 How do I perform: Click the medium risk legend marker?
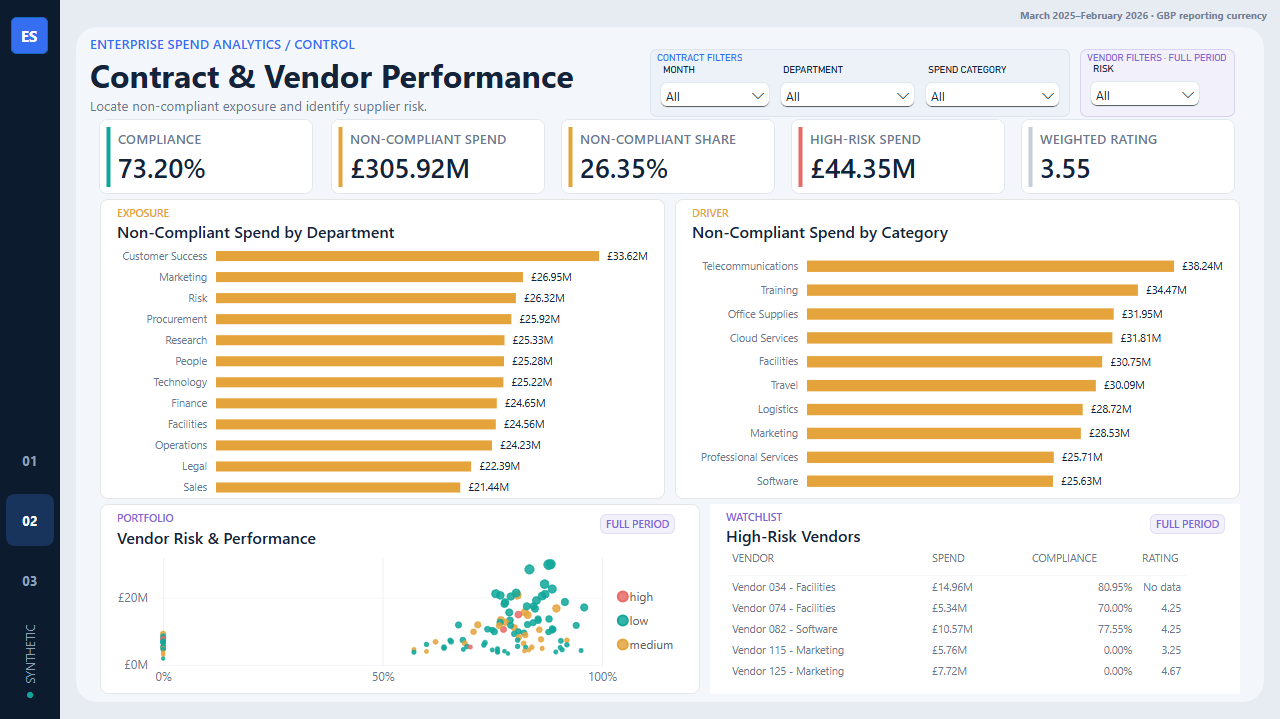(623, 645)
